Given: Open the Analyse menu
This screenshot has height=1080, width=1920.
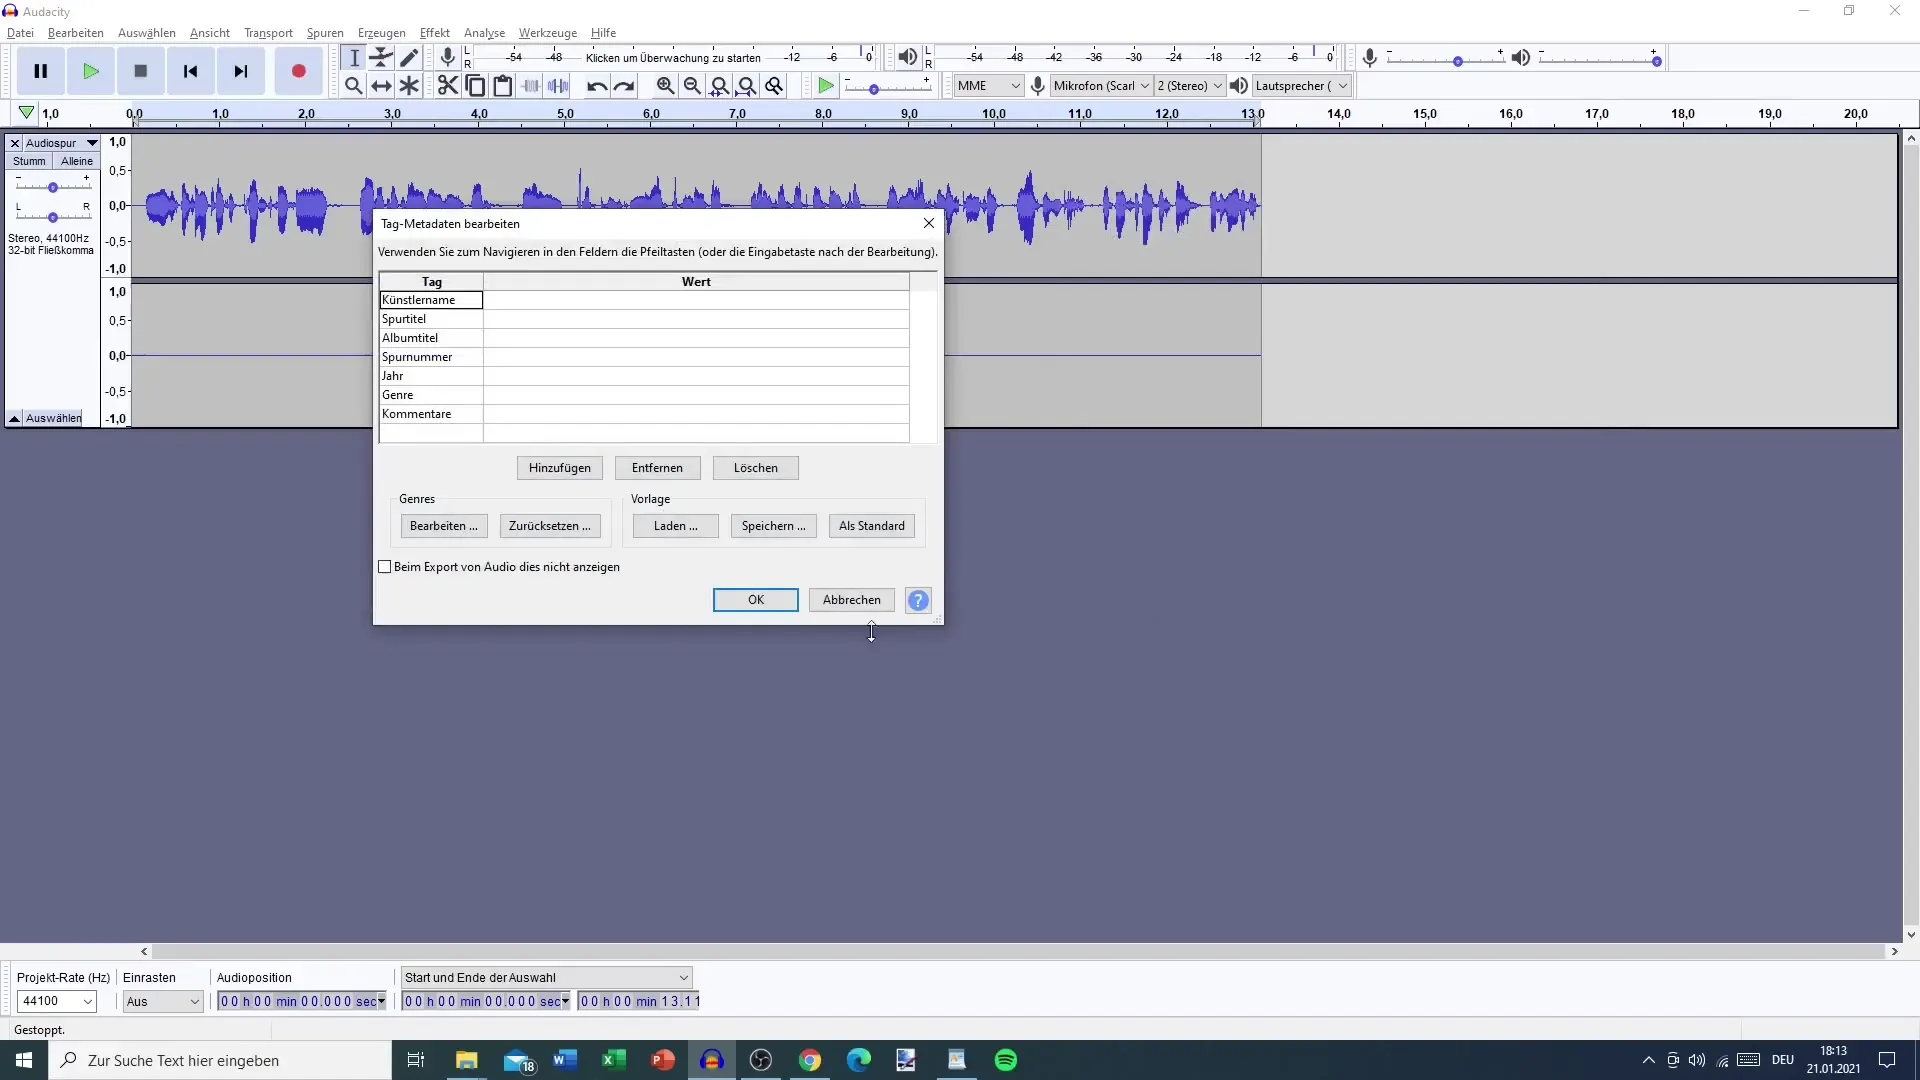Looking at the screenshot, I should coord(484,33).
